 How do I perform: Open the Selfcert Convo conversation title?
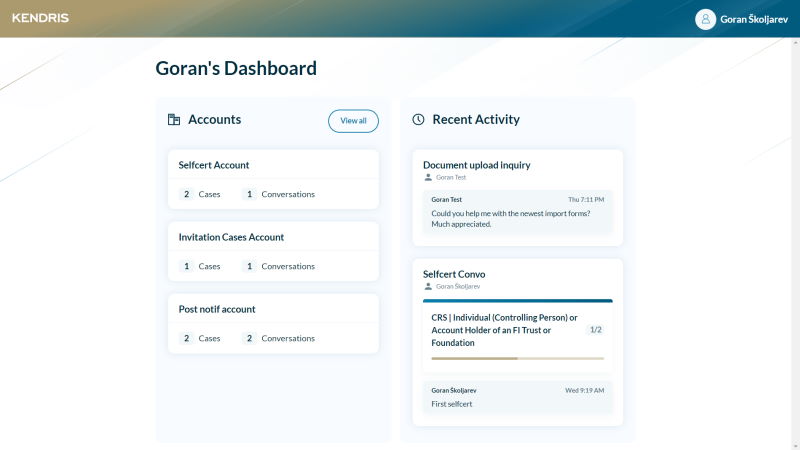(x=454, y=273)
